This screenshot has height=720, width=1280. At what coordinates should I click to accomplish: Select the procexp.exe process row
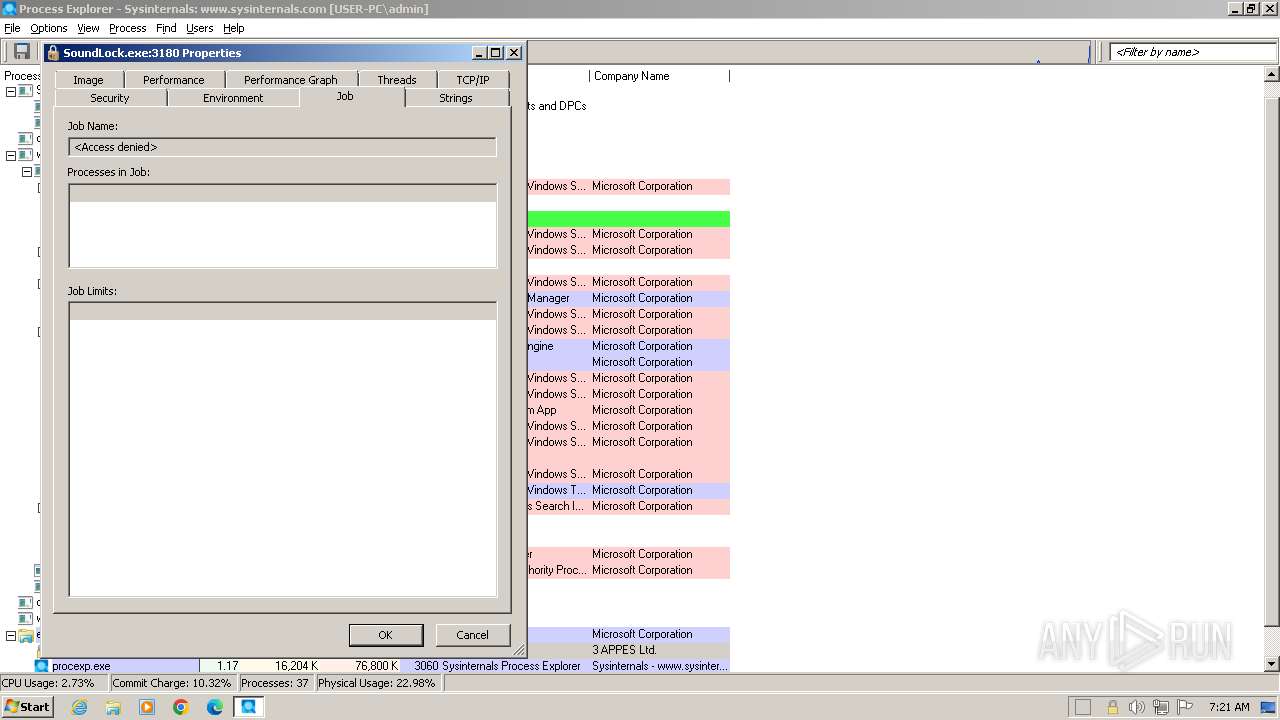[382, 666]
